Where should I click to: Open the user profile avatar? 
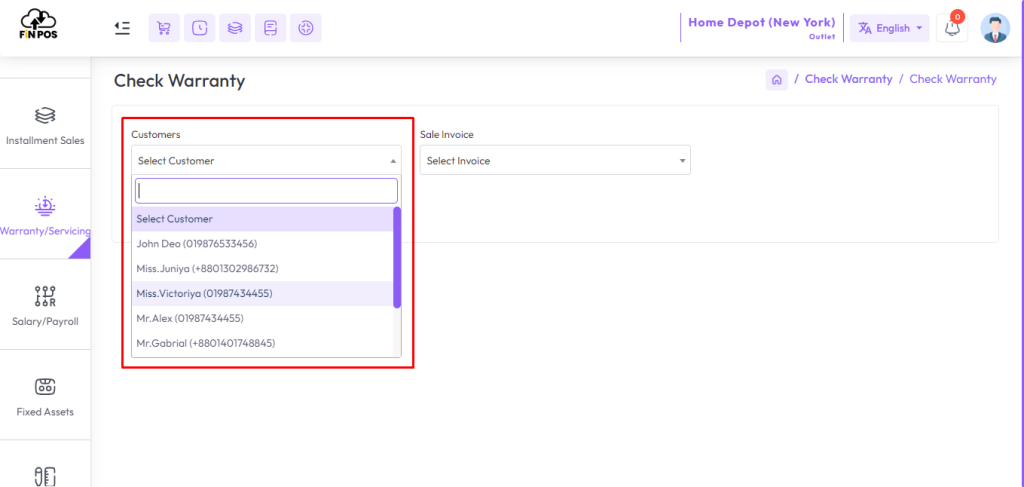click(995, 28)
